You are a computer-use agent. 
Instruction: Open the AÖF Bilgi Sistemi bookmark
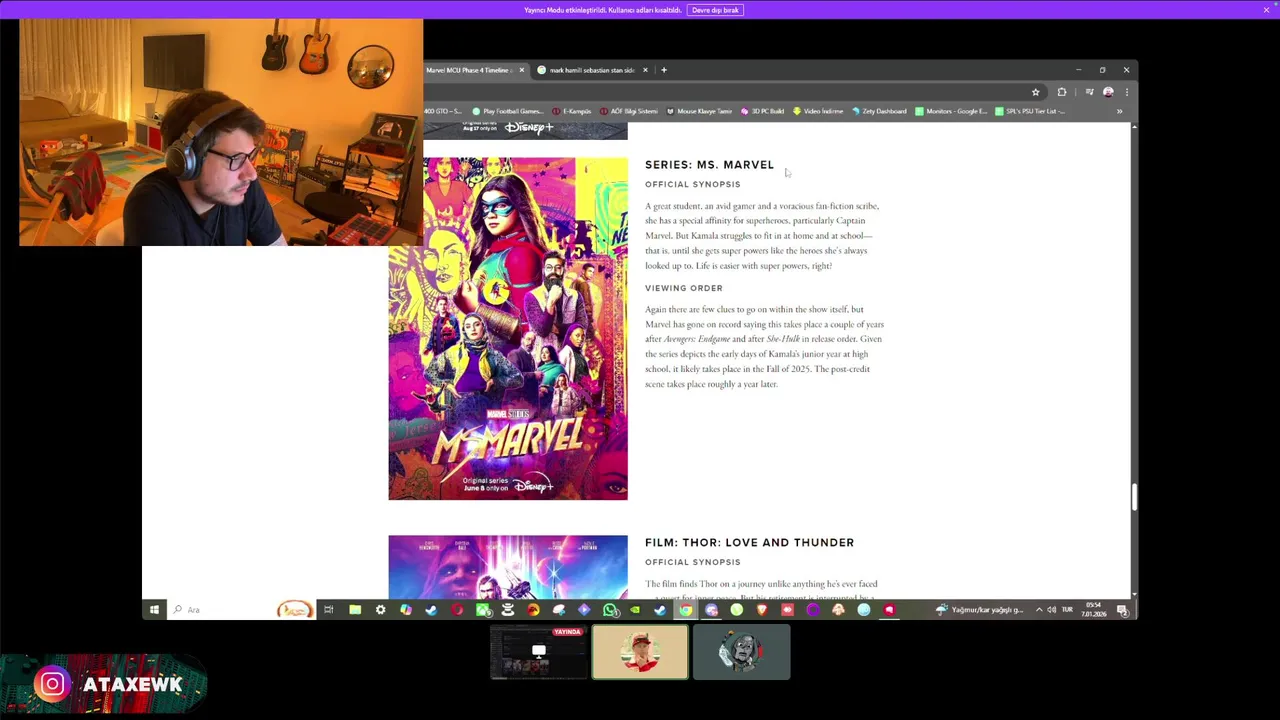click(628, 111)
